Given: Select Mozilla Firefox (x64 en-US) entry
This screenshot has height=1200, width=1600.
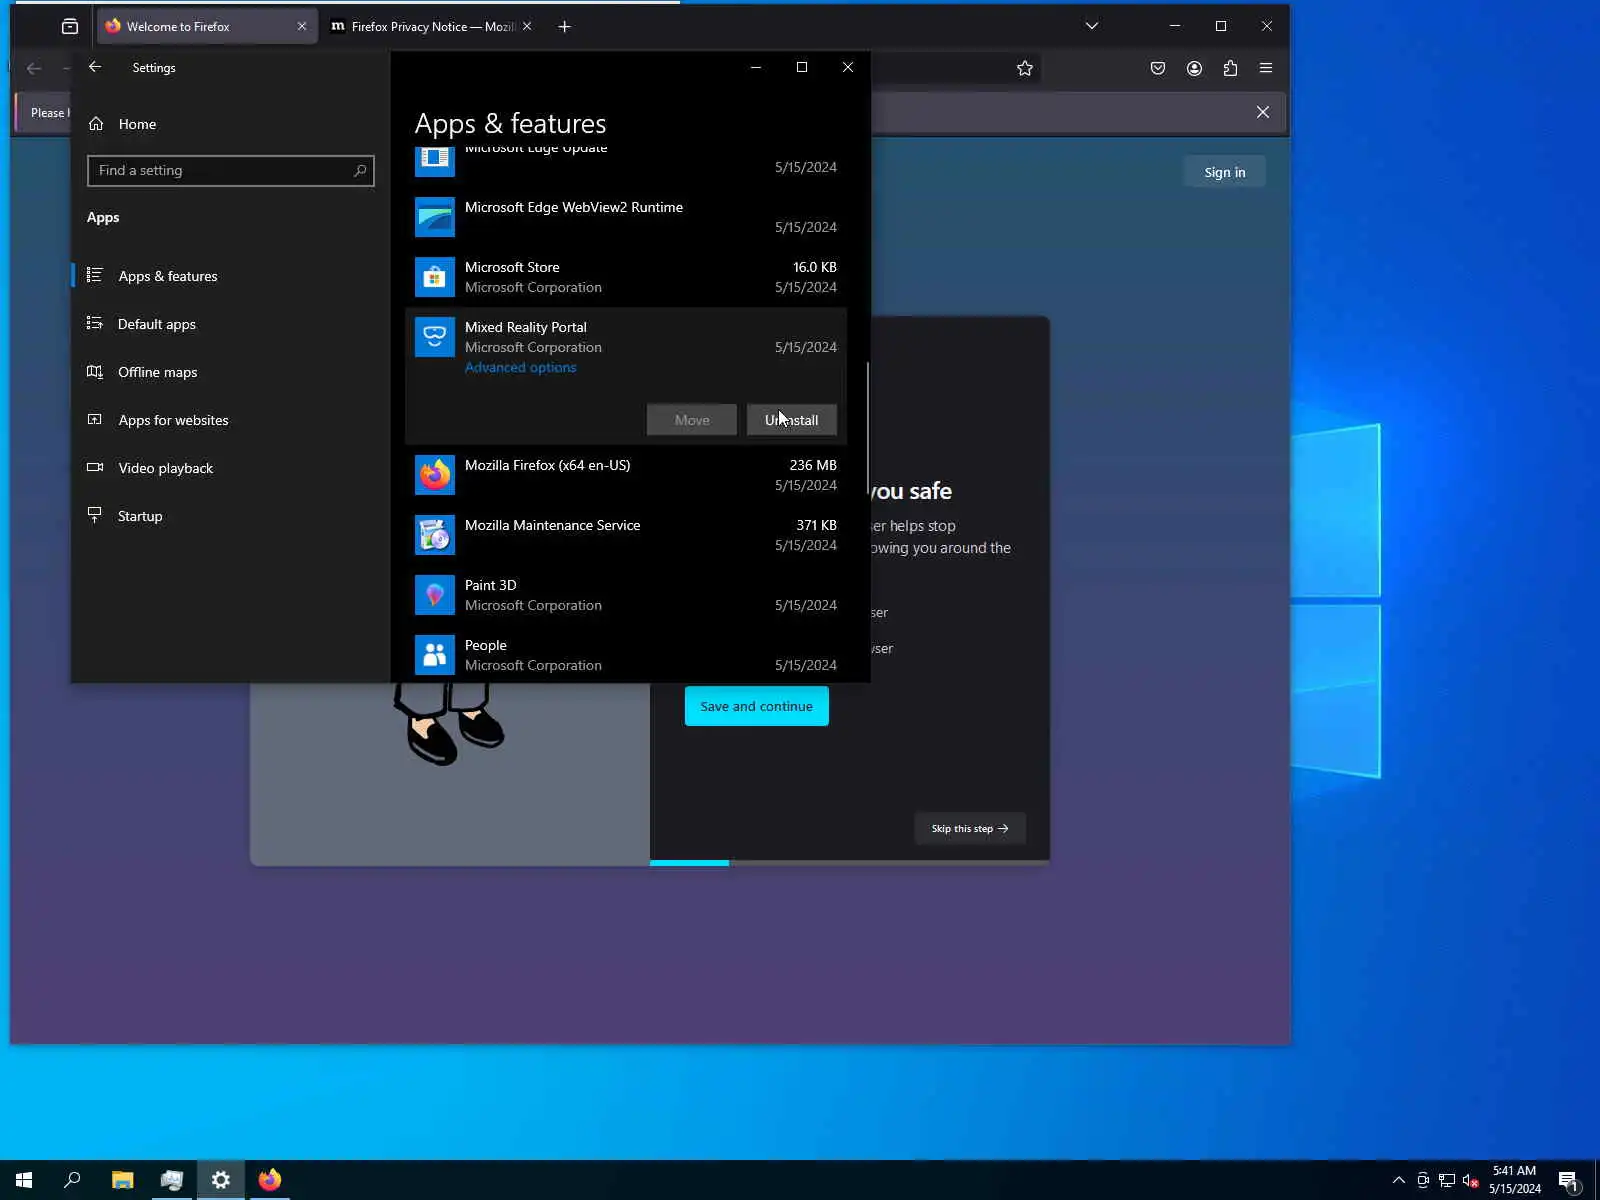Looking at the screenshot, I should pyautogui.click(x=626, y=475).
